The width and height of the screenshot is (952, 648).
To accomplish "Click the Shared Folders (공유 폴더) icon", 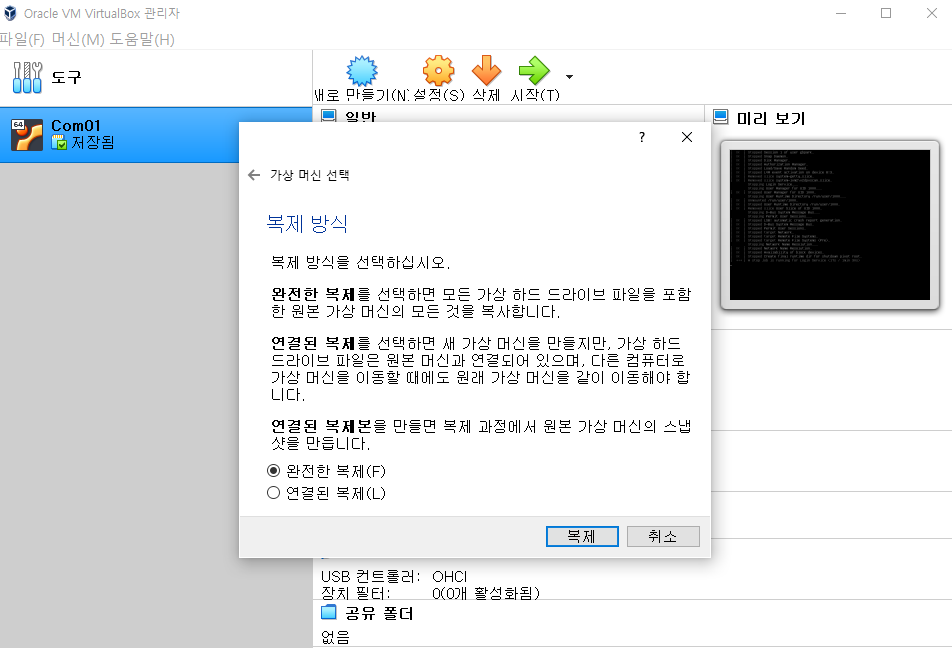I will click(x=328, y=612).
